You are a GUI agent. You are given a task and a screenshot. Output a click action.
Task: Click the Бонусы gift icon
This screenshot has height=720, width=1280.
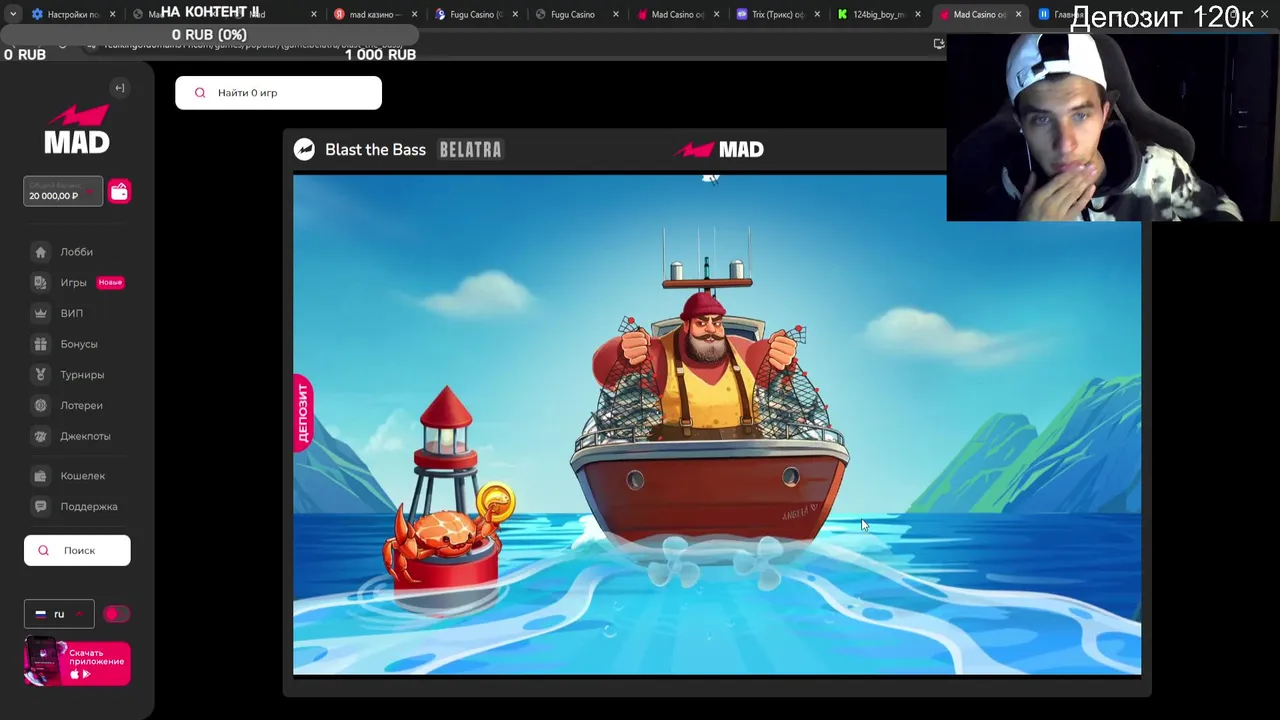pyautogui.click(x=40, y=344)
